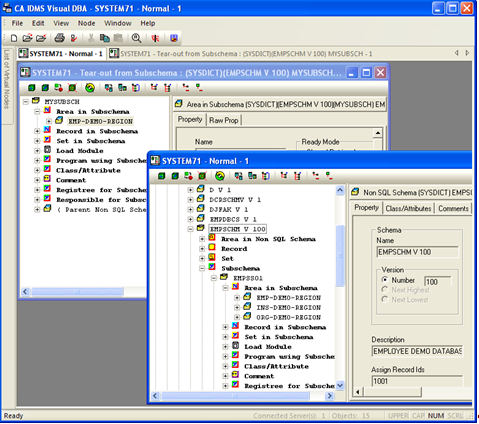
Task: Select the EMPDBCS V 1 tree row
Action: click(233, 219)
